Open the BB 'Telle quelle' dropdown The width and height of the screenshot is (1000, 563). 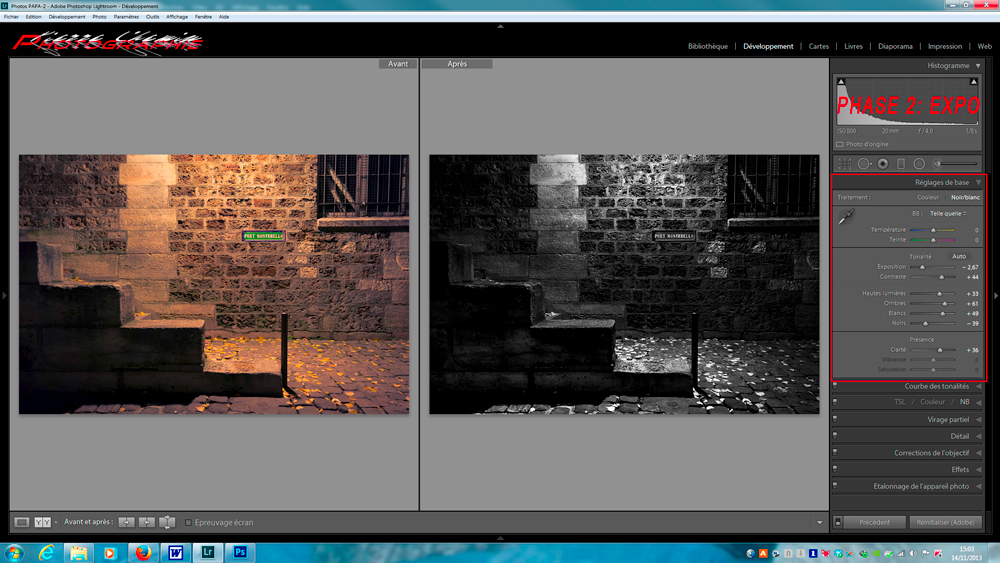click(947, 213)
